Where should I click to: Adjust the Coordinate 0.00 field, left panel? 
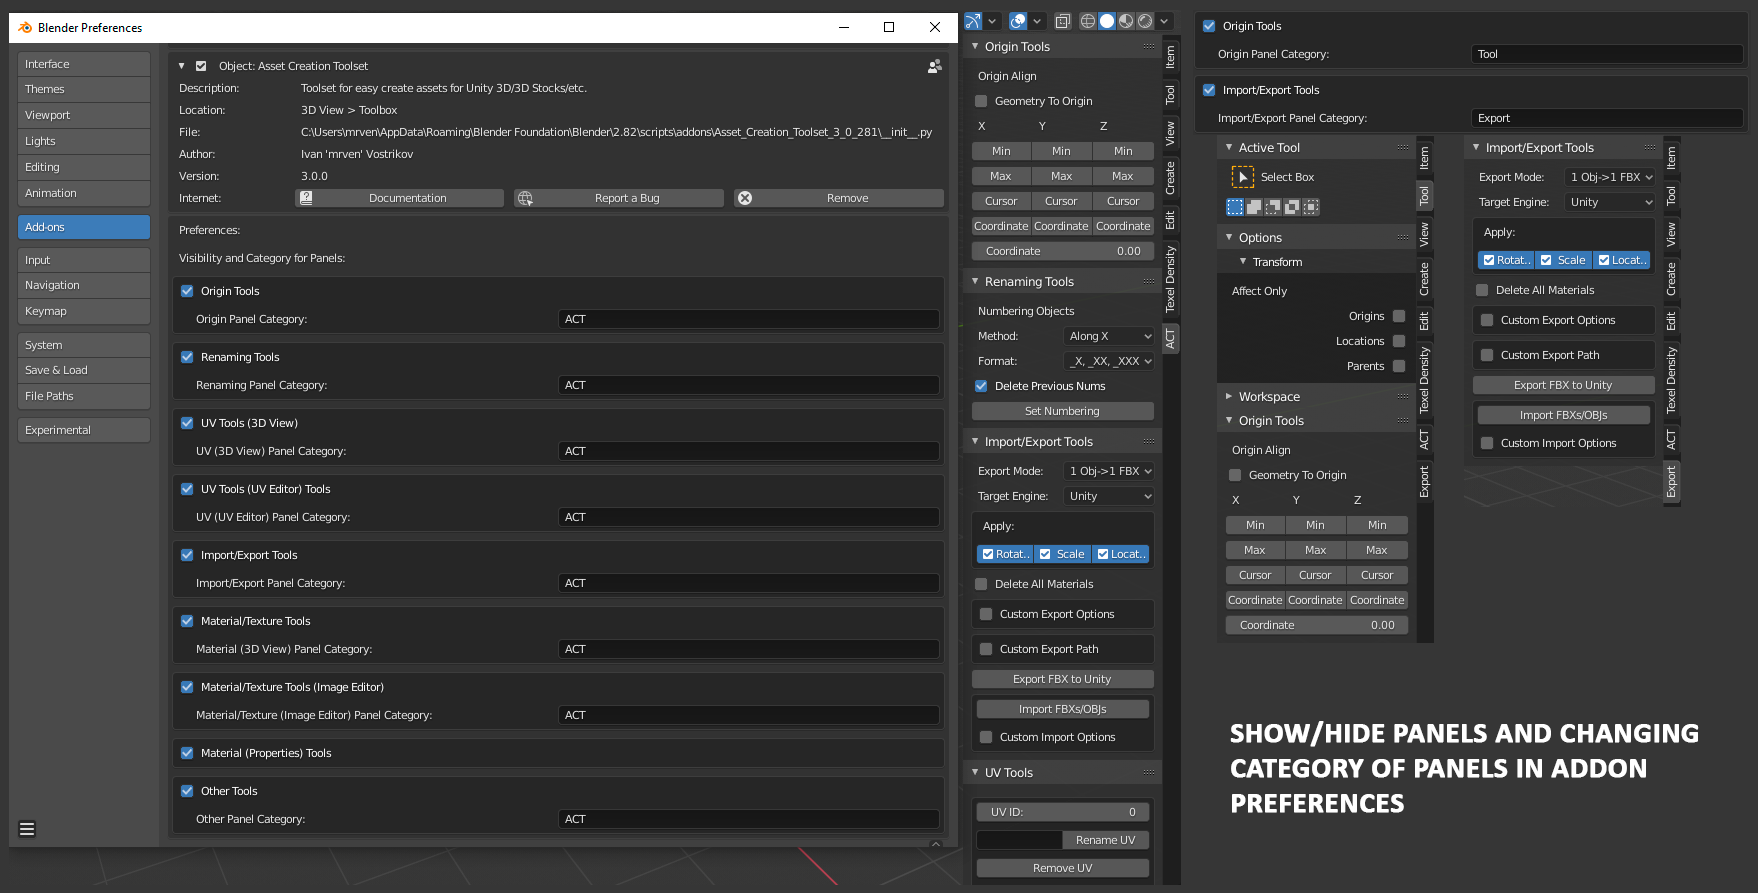(x=1062, y=251)
